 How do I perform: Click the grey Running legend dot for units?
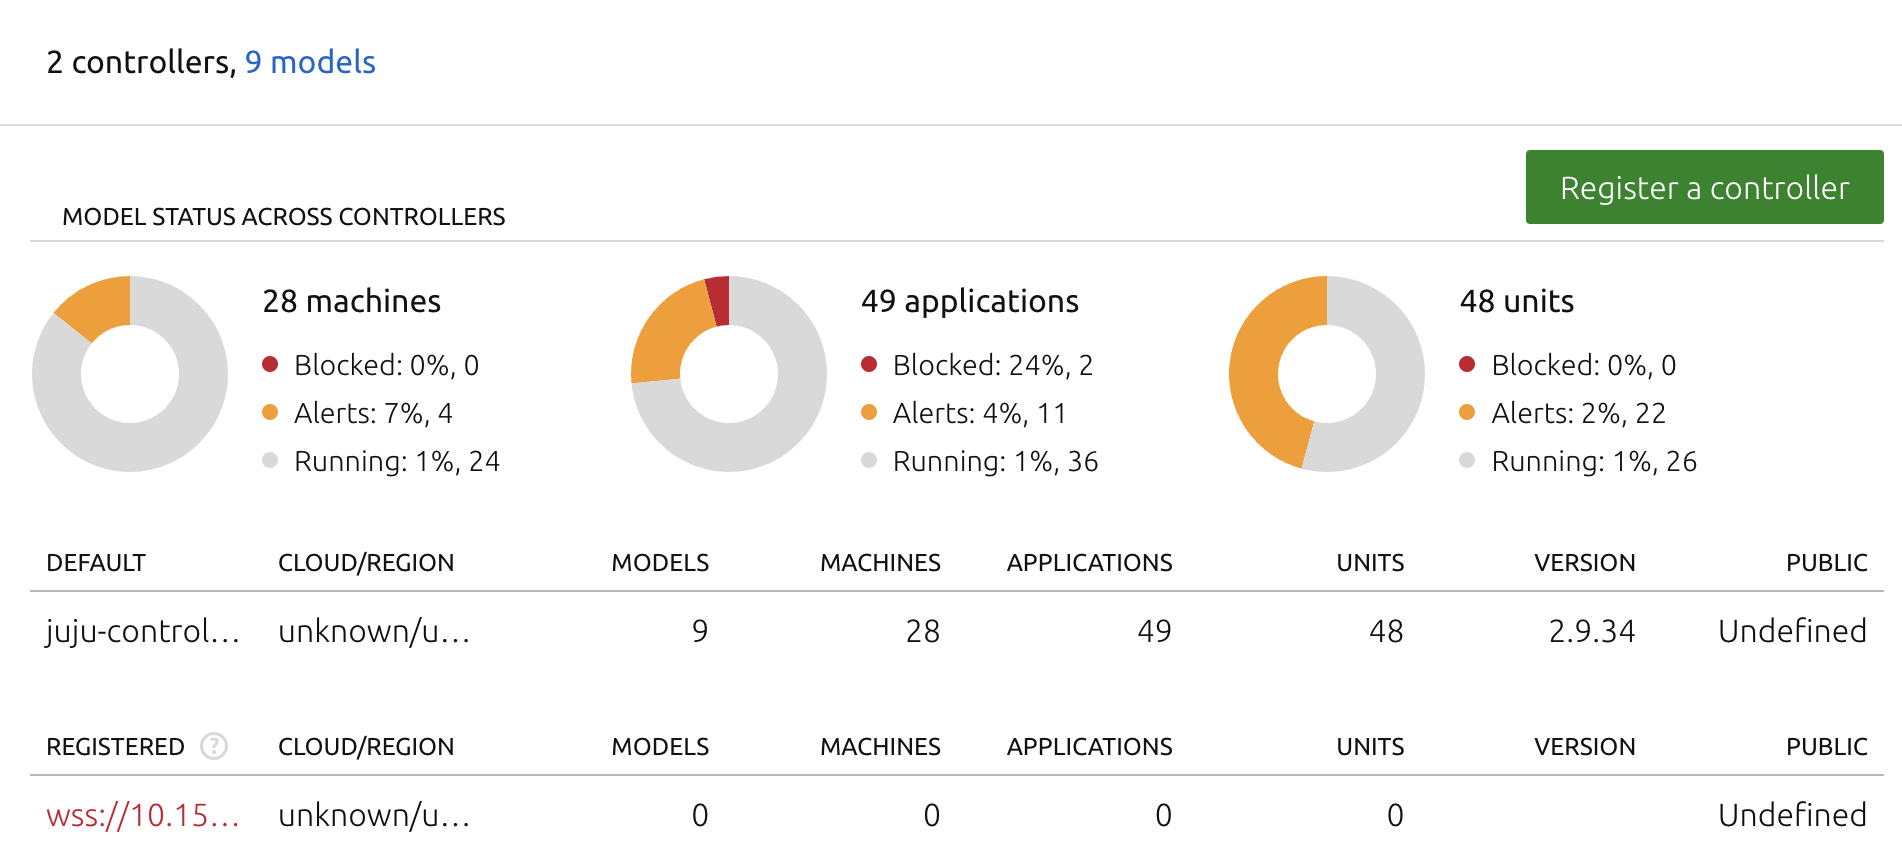pyautogui.click(x=1466, y=461)
